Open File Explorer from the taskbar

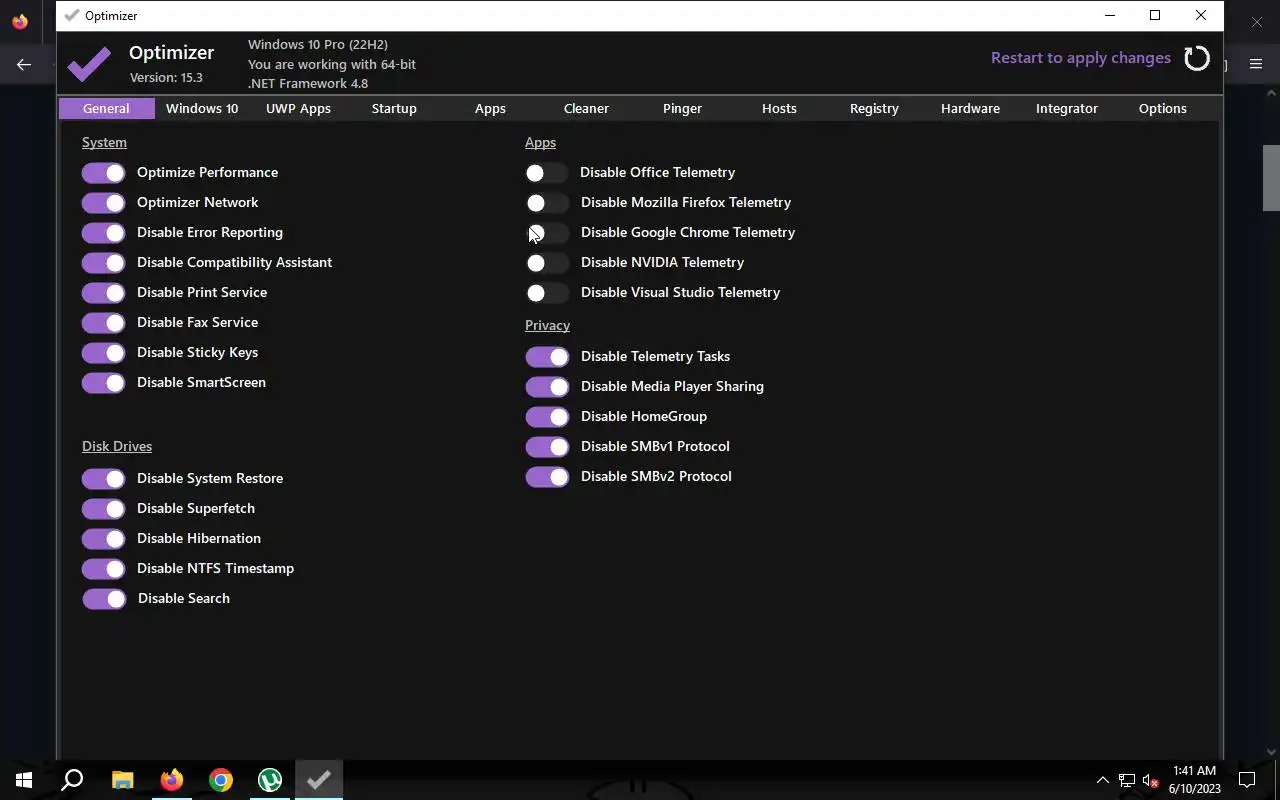(122, 780)
